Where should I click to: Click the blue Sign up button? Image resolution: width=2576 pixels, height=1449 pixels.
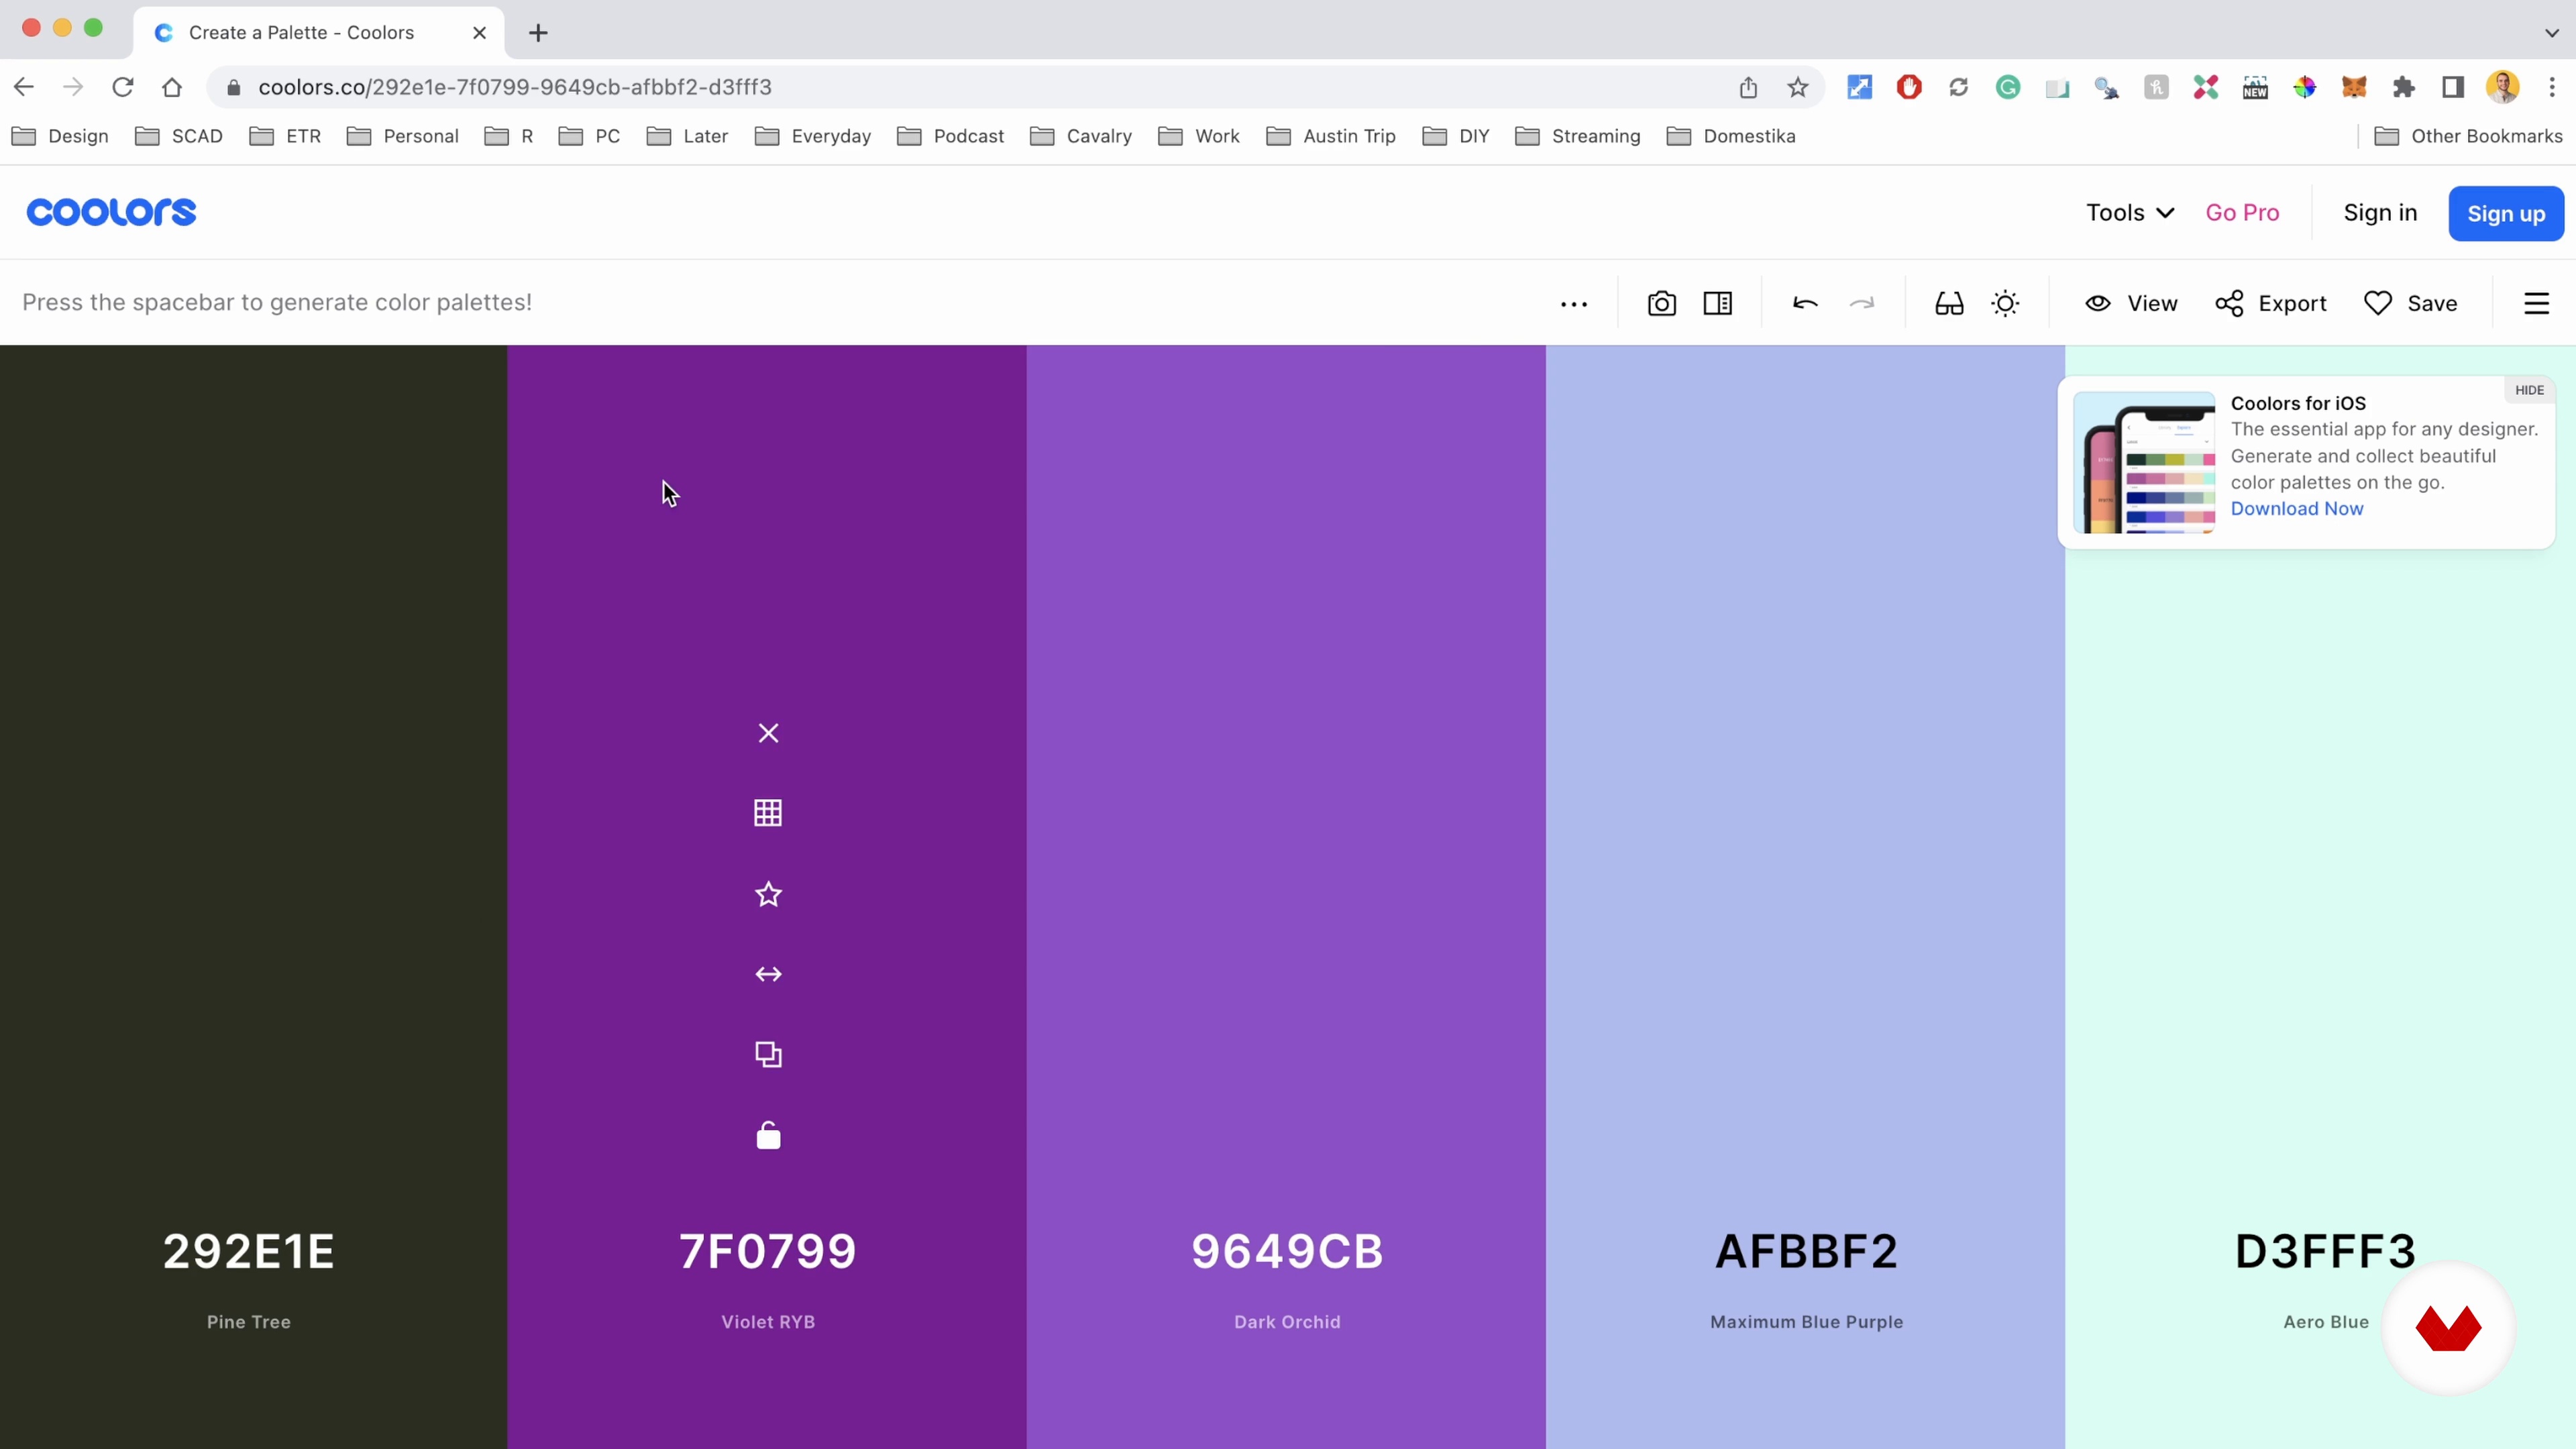point(2506,213)
